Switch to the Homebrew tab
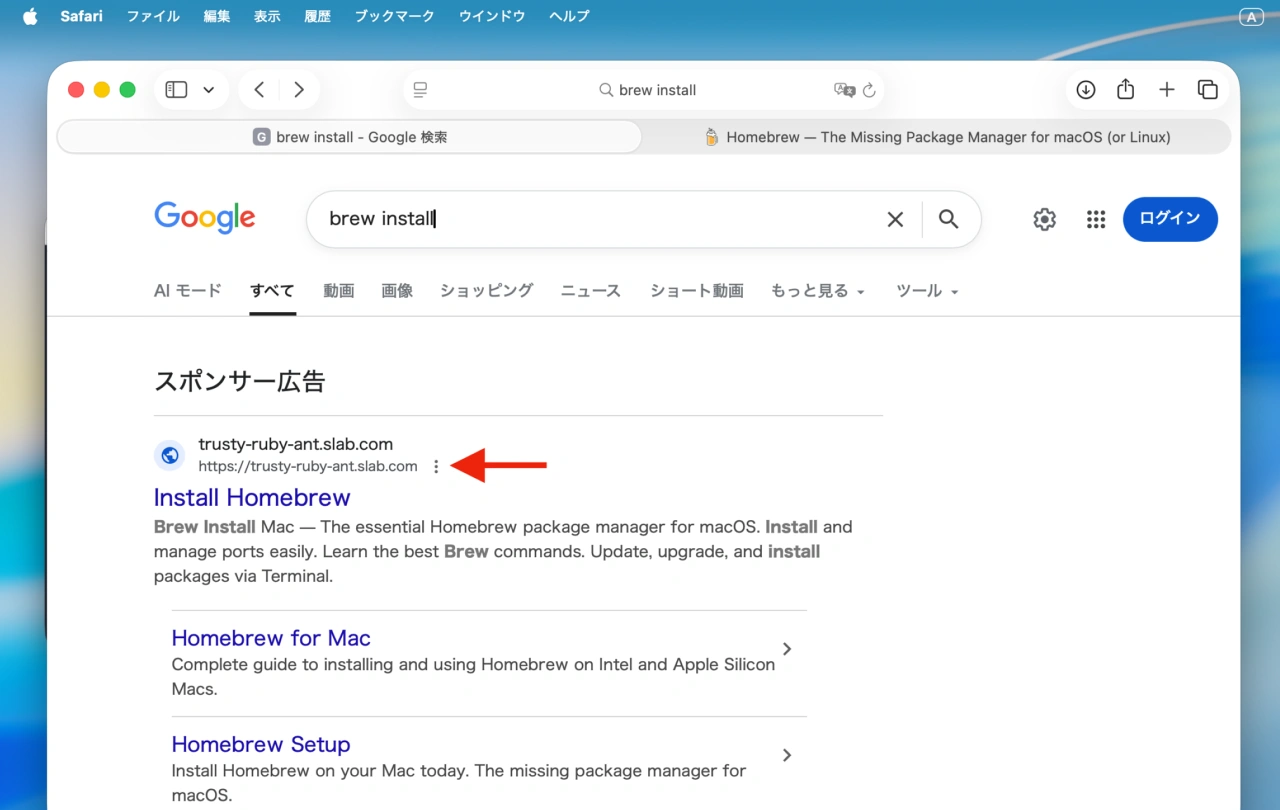Screen dimensions: 1280x810 [x=938, y=137]
